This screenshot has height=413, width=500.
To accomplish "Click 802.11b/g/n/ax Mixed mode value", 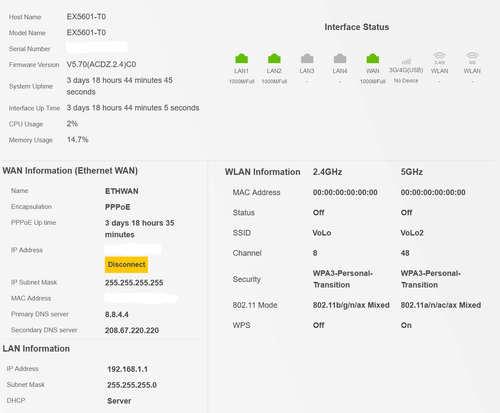I will point(351,305).
